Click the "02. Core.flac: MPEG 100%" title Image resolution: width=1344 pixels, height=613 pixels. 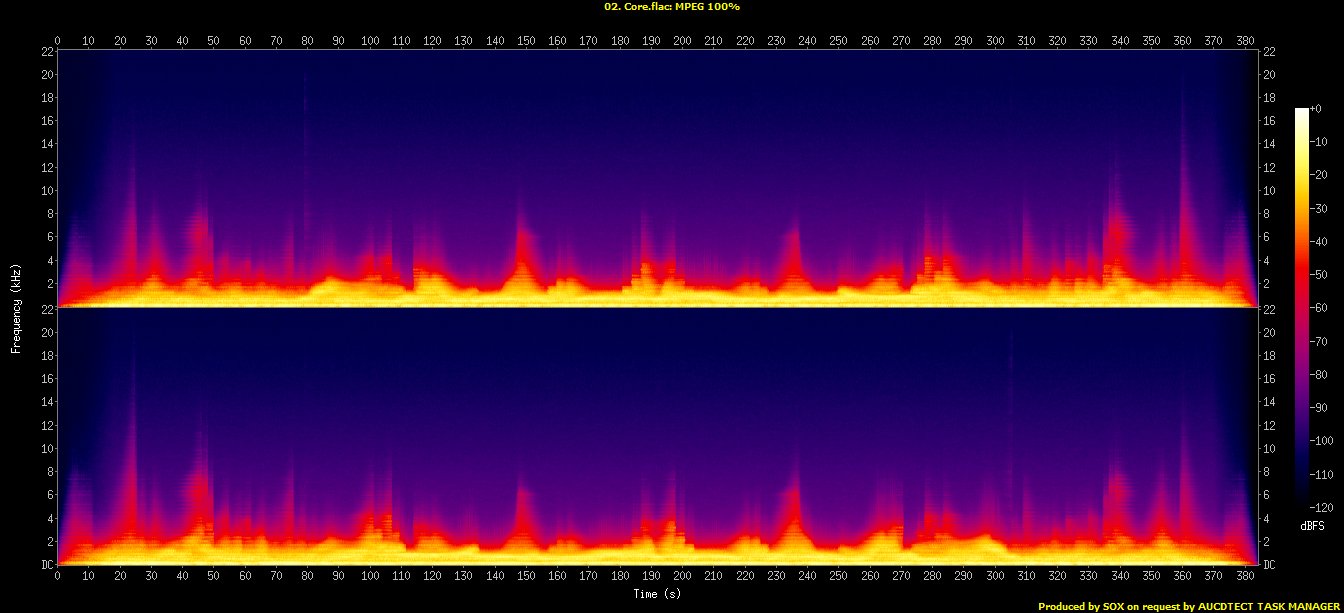[x=671, y=7]
